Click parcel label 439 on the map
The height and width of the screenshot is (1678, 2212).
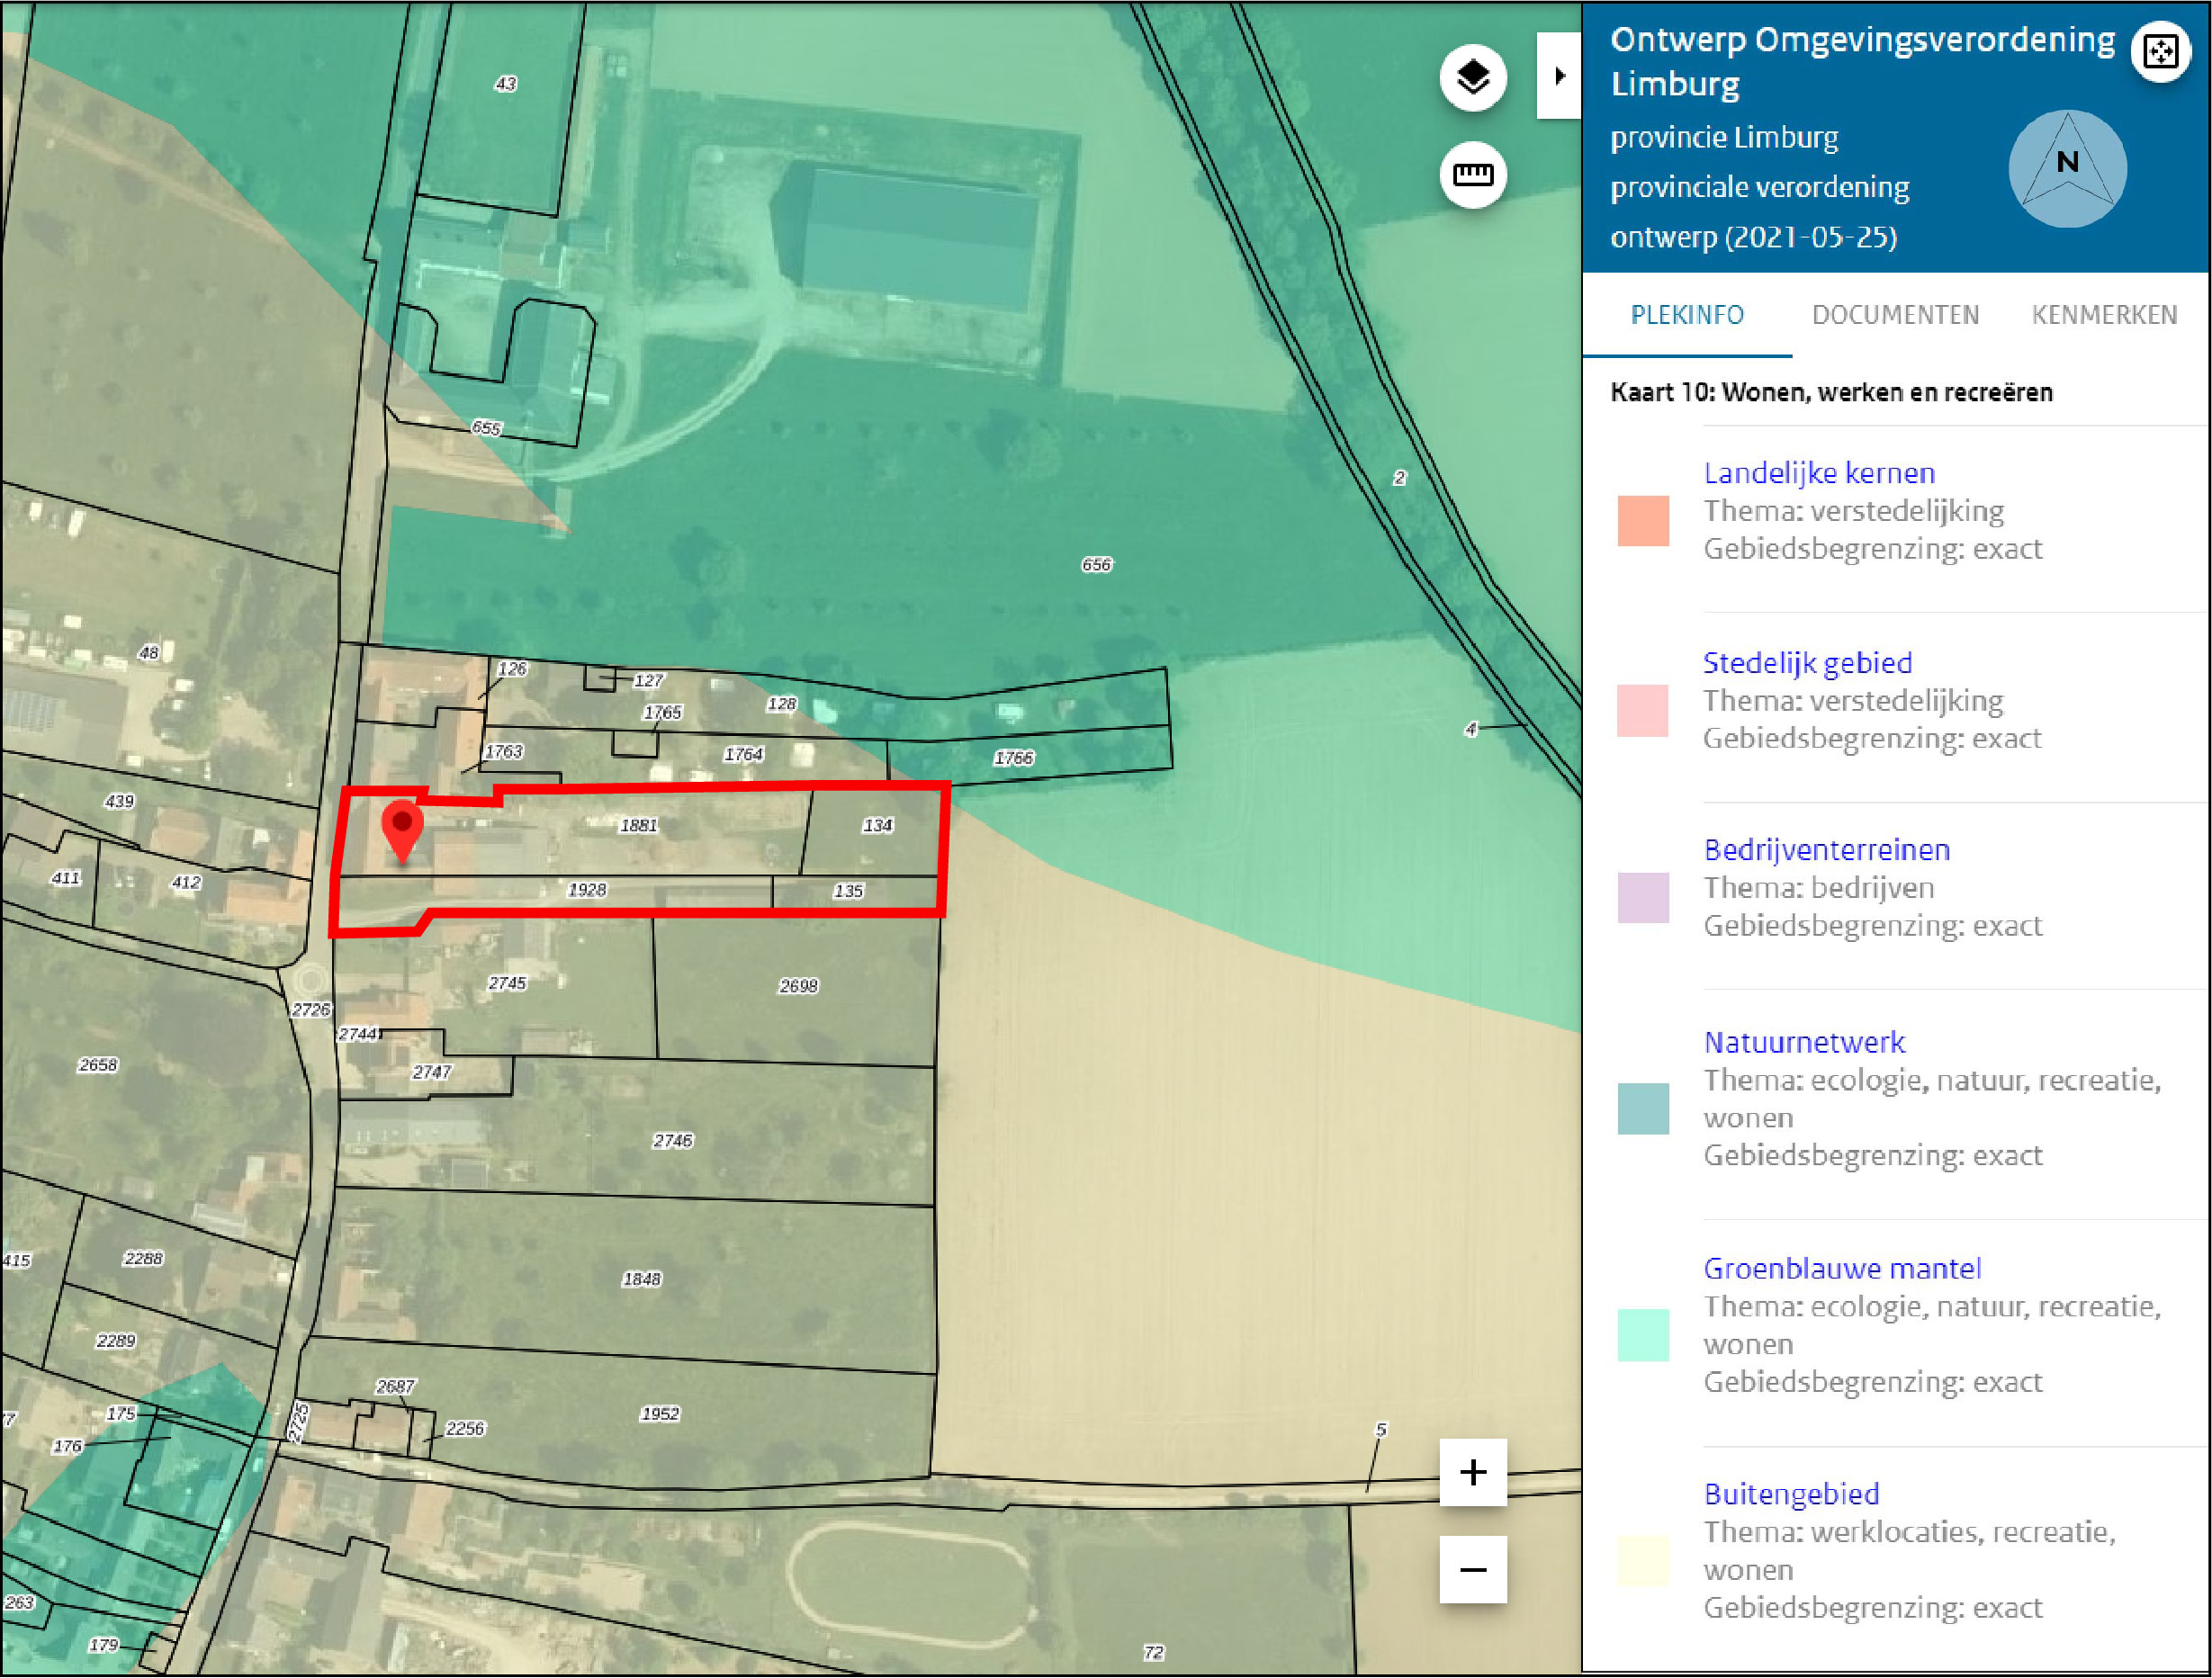click(118, 800)
